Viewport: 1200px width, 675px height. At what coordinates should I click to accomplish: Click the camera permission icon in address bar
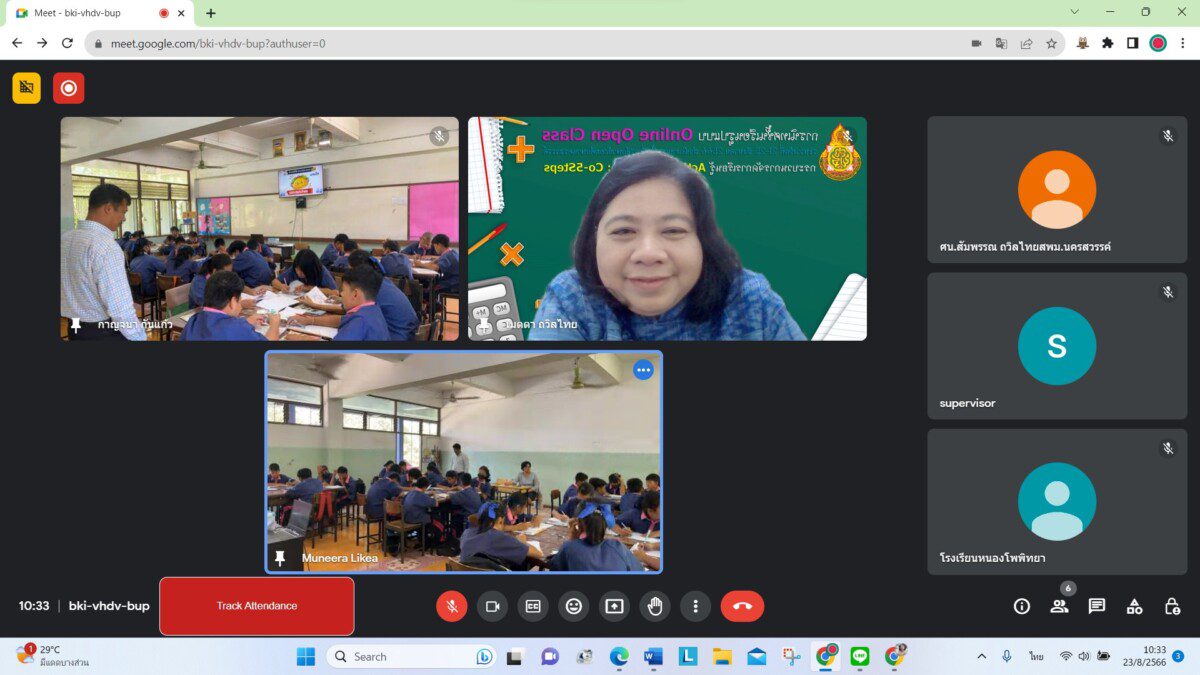[x=976, y=43]
